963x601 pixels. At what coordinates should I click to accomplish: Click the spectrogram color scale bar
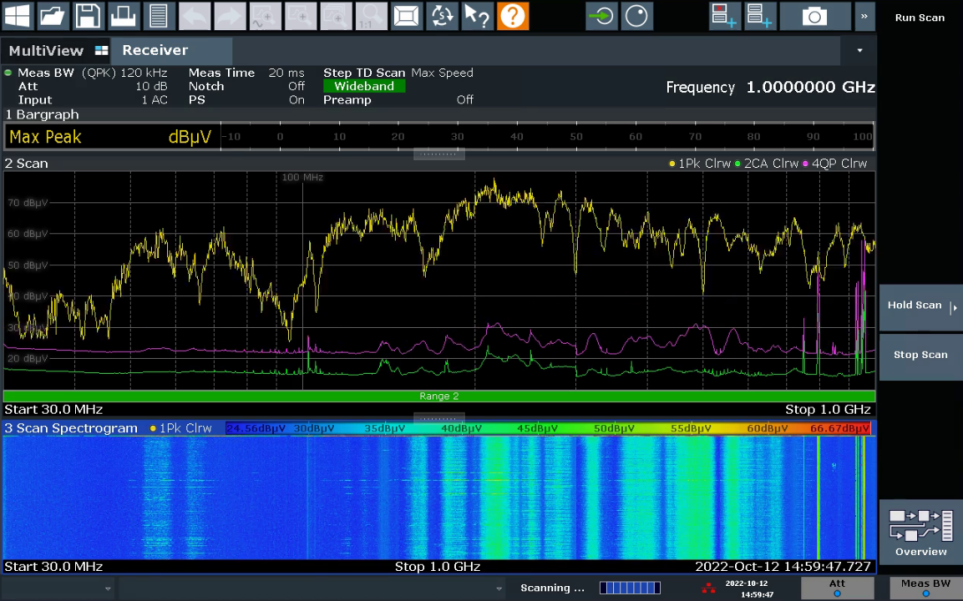tap(548, 428)
